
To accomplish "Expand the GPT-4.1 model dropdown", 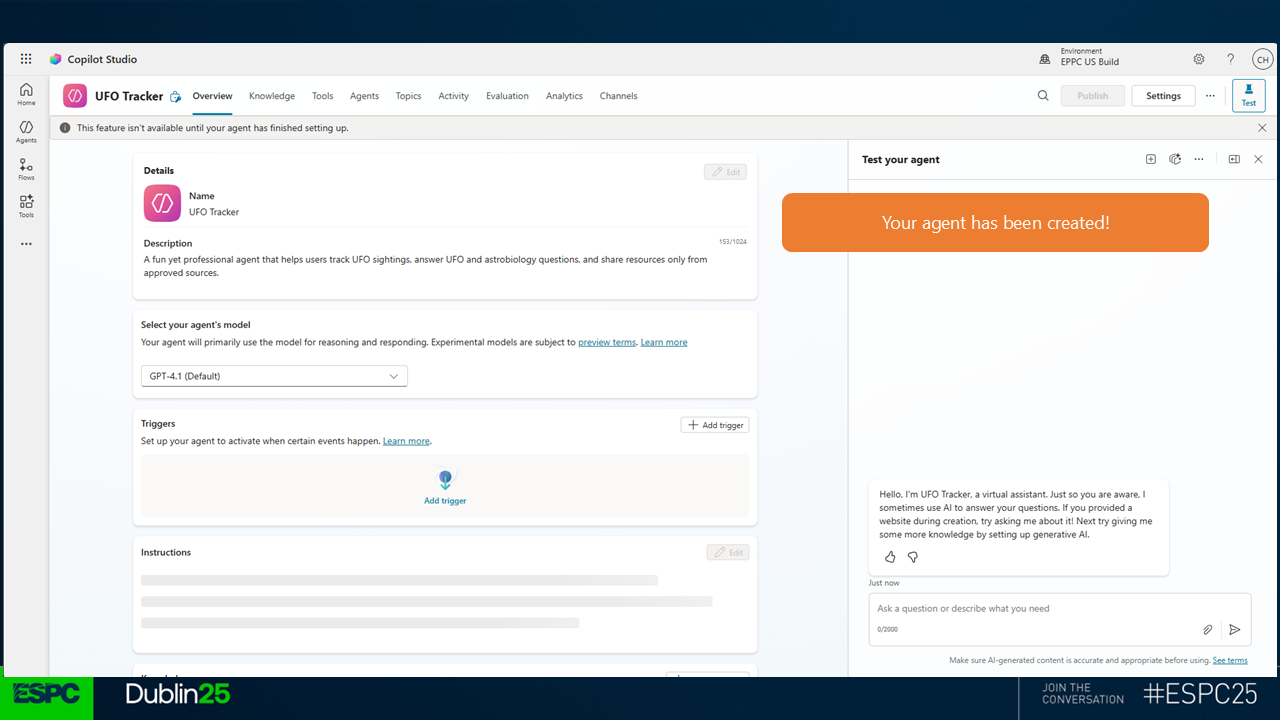I will click(x=274, y=376).
